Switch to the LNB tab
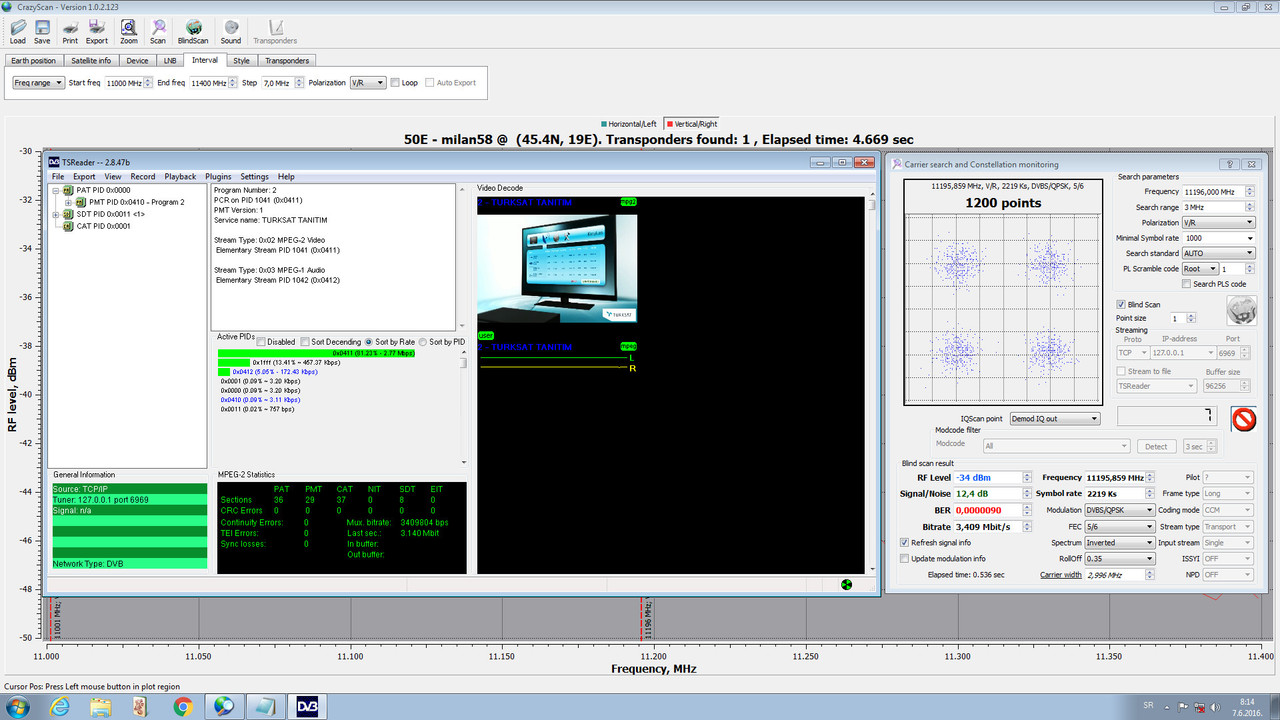Image resolution: width=1280 pixels, height=720 pixels. (x=170, y=61)
